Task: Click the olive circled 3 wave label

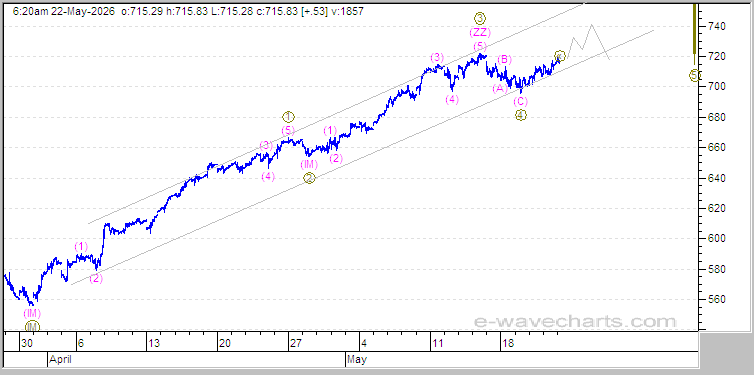Action: [x=480, y=19]
